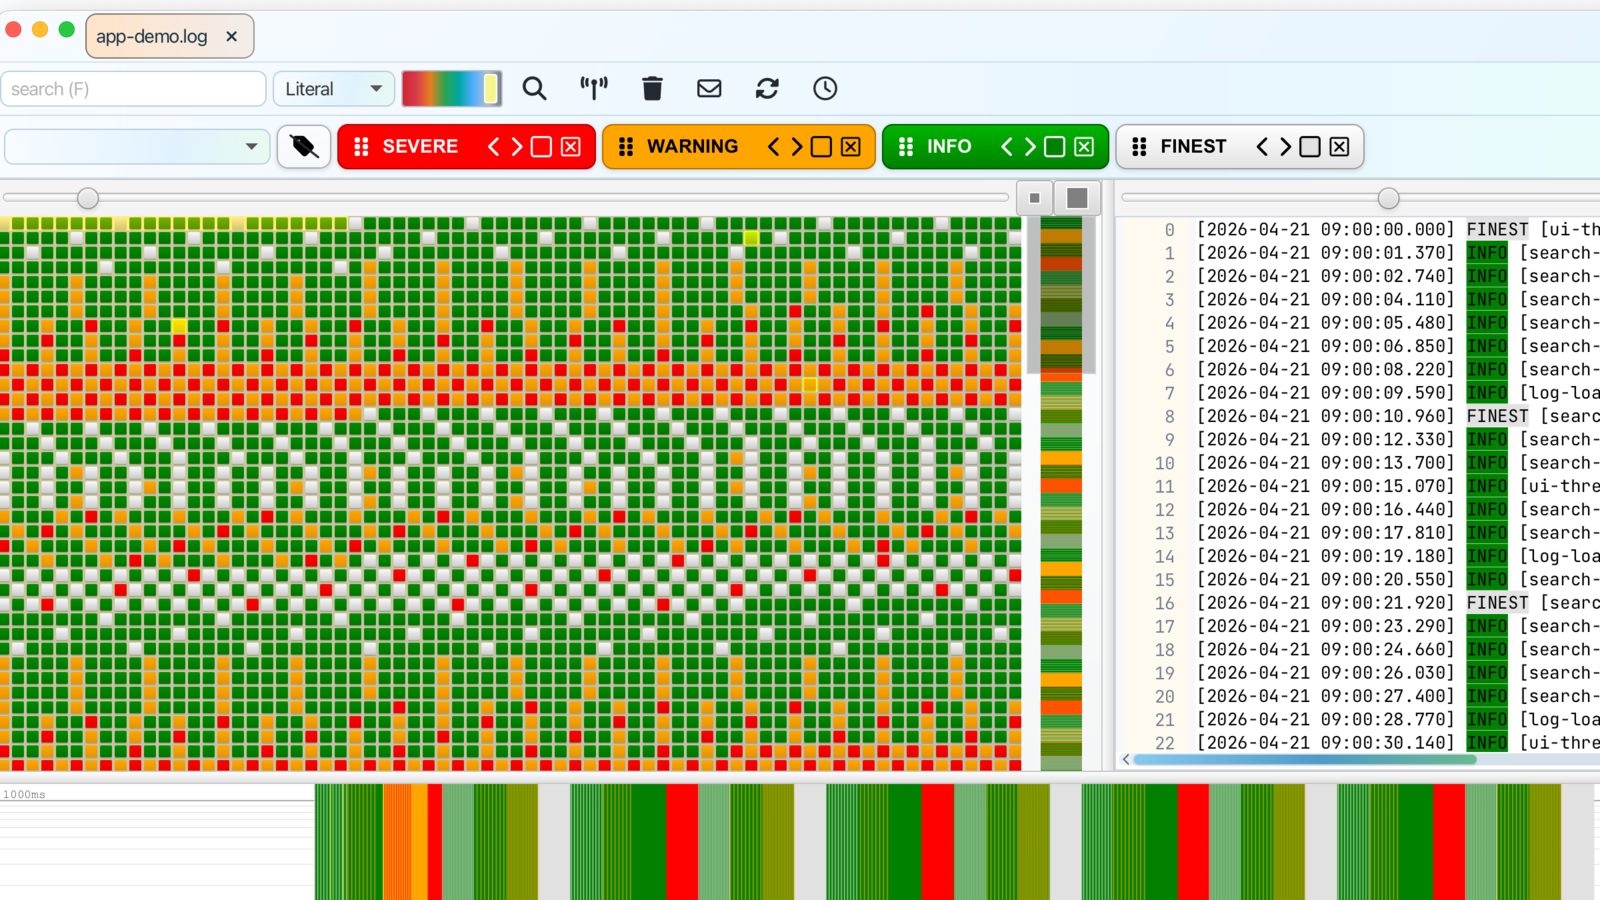Go to previous WARNING entry arrow
This screenshot has width=1600, height=900.
(x=773, y=147)
